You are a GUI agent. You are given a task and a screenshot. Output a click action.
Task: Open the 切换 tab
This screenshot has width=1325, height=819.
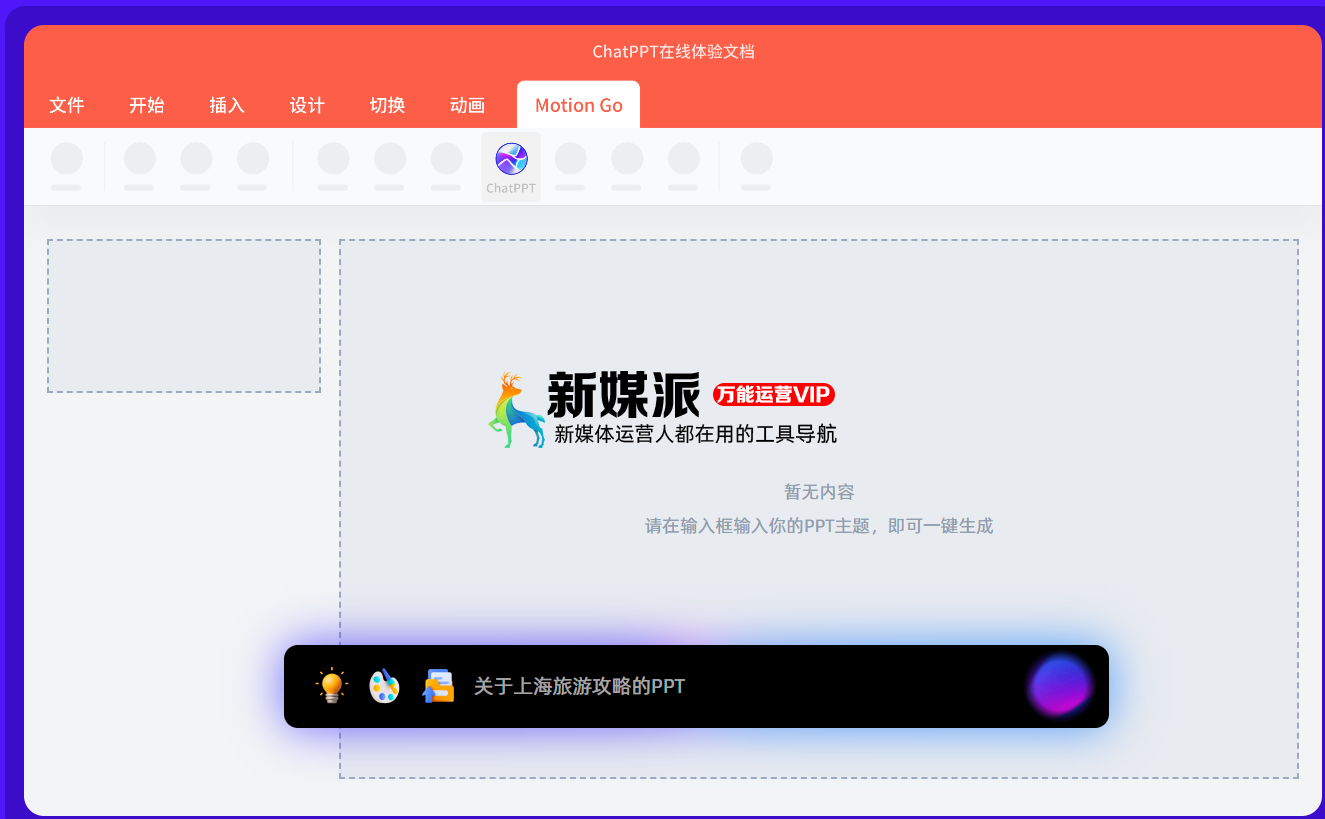(x=387, y=105)
